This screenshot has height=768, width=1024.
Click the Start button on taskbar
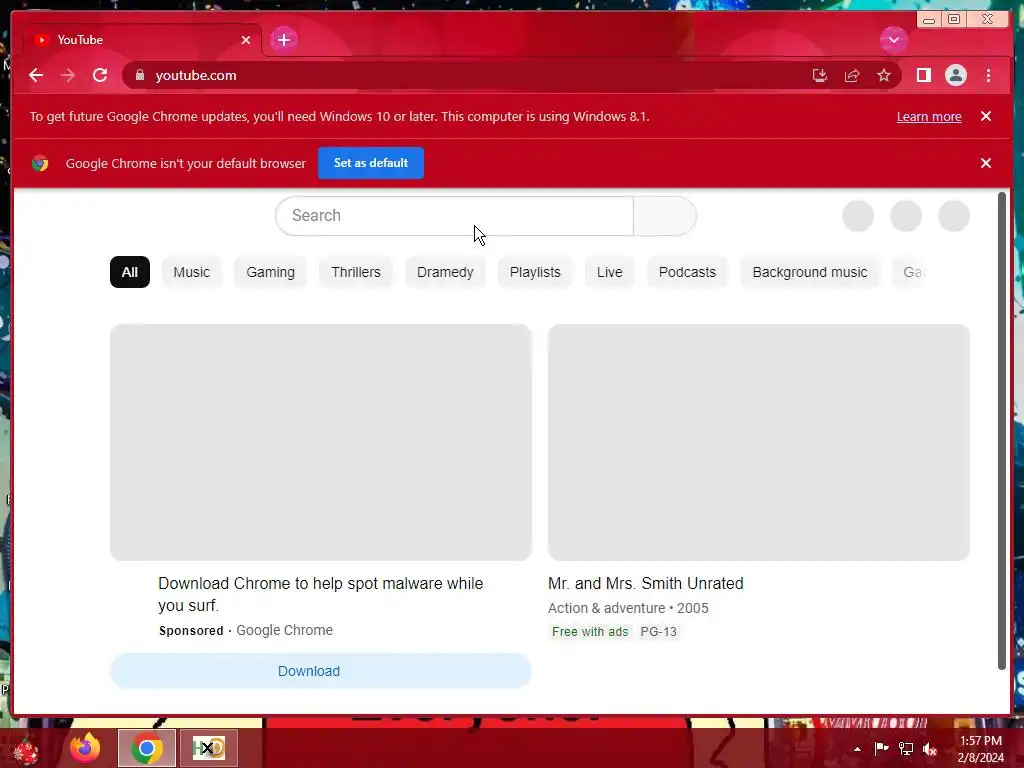25,749
